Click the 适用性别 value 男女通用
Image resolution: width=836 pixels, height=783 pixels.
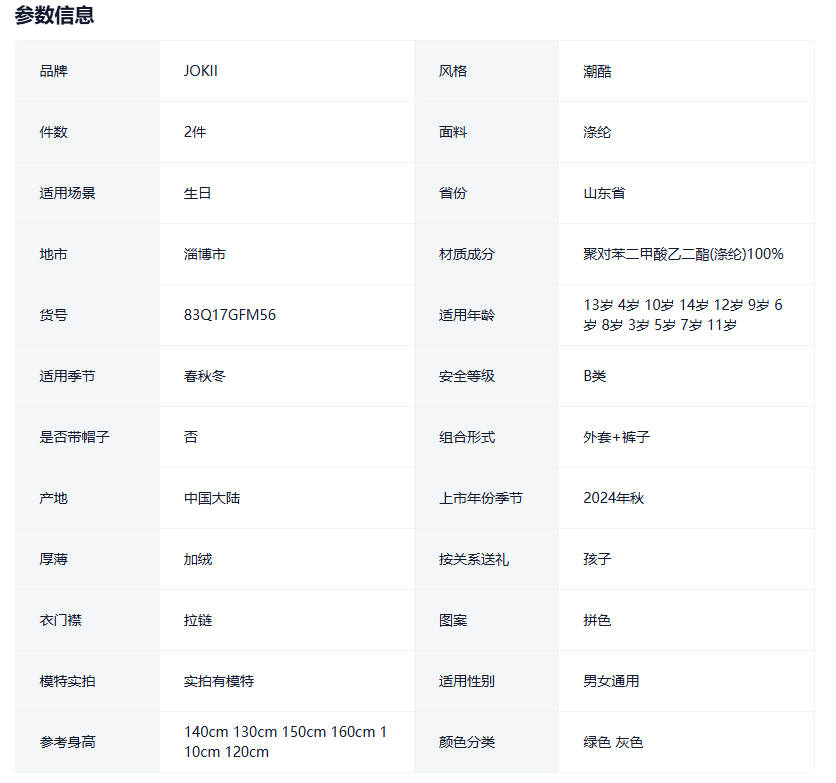click(x=611, y=681)
